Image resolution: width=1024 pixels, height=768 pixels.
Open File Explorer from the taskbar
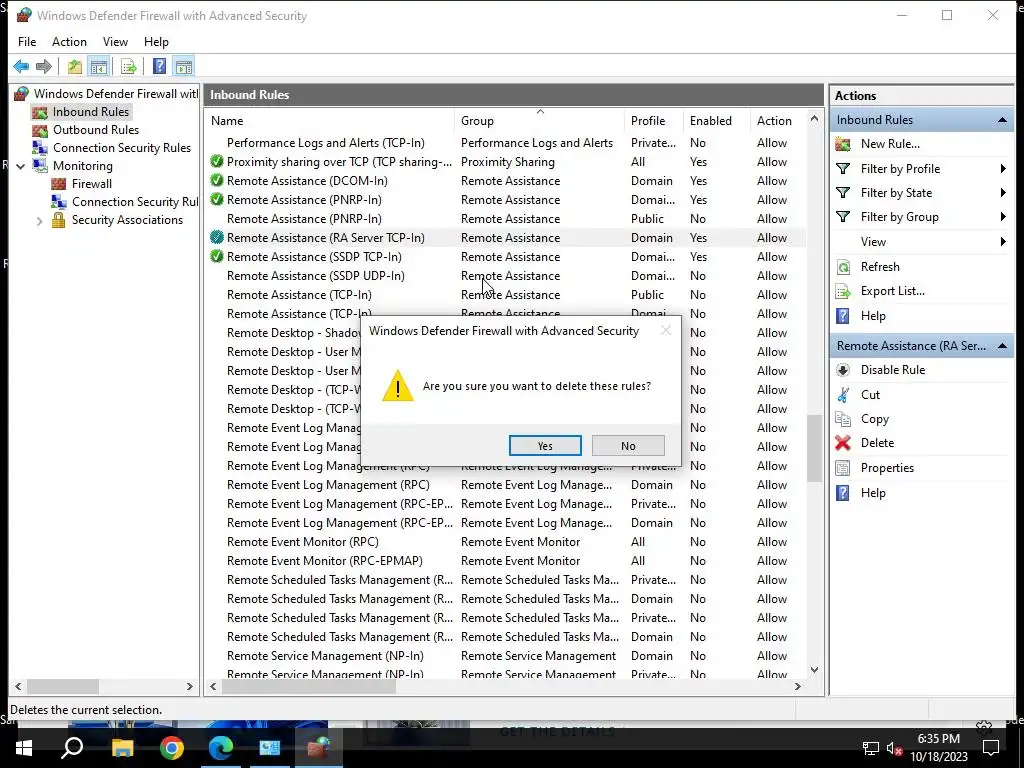tap(122, 748)
